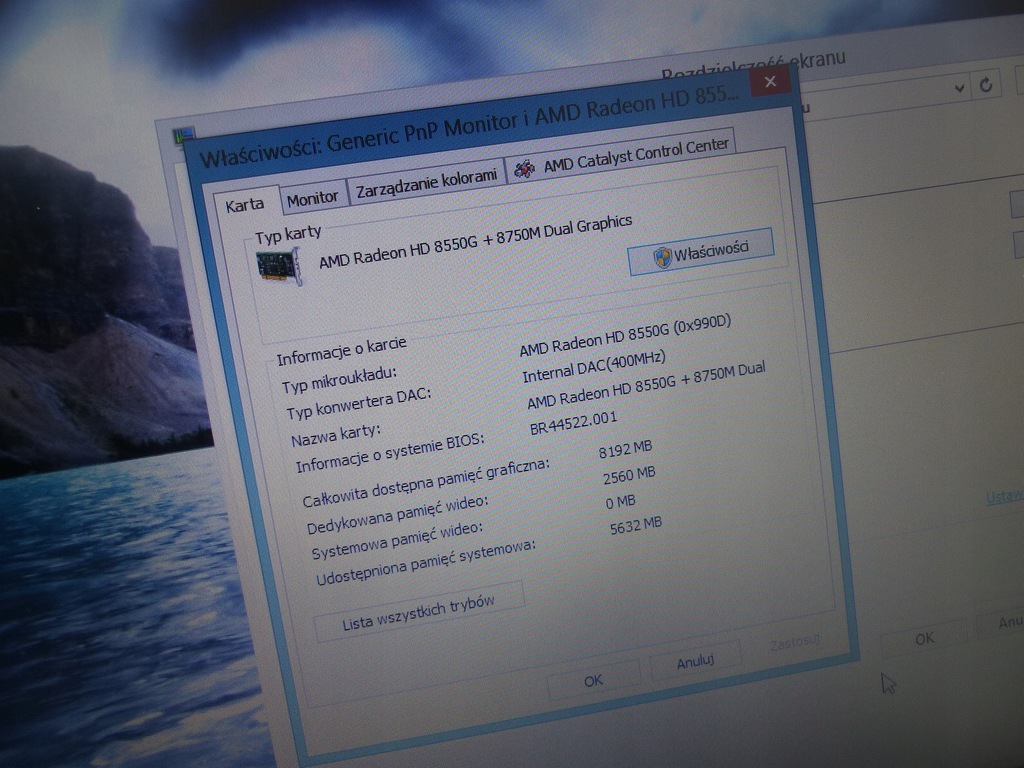Image resolution: width=1024 pixels, height=768 pixels.
Task: Select the BIOS value BR44522.001
Action: 573,423
